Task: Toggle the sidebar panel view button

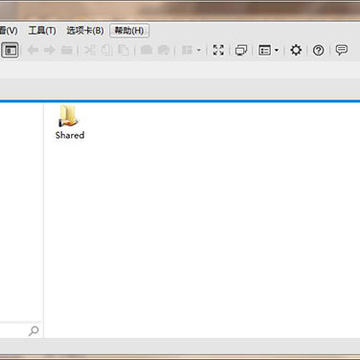Action: 10,50
